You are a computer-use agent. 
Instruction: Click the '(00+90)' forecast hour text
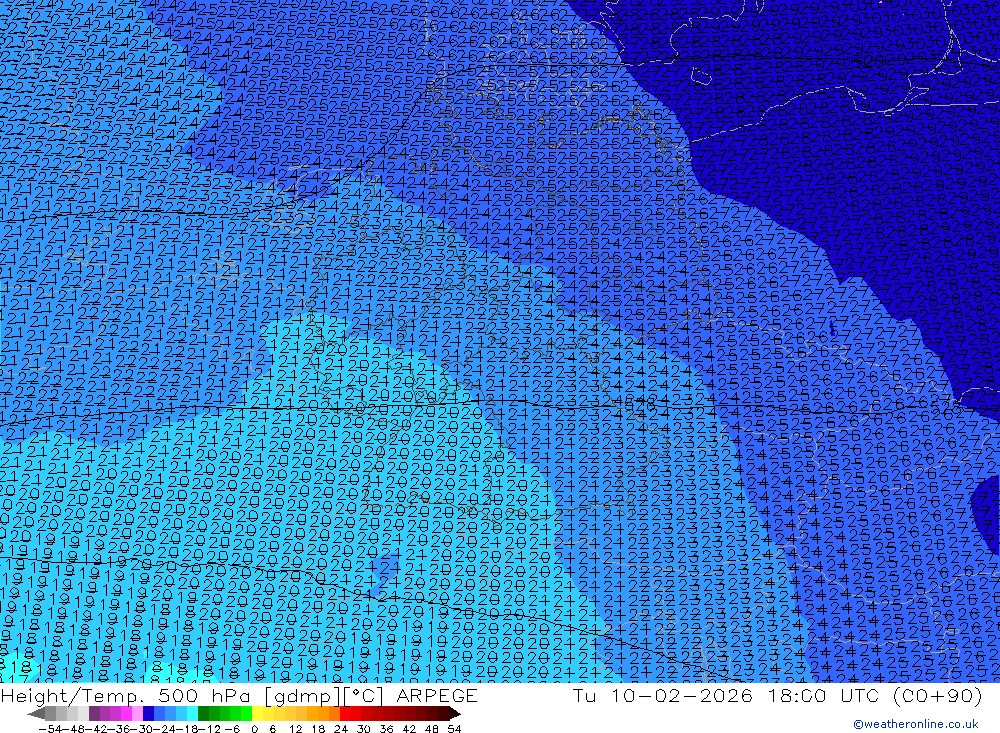click(x=937, y=695)
